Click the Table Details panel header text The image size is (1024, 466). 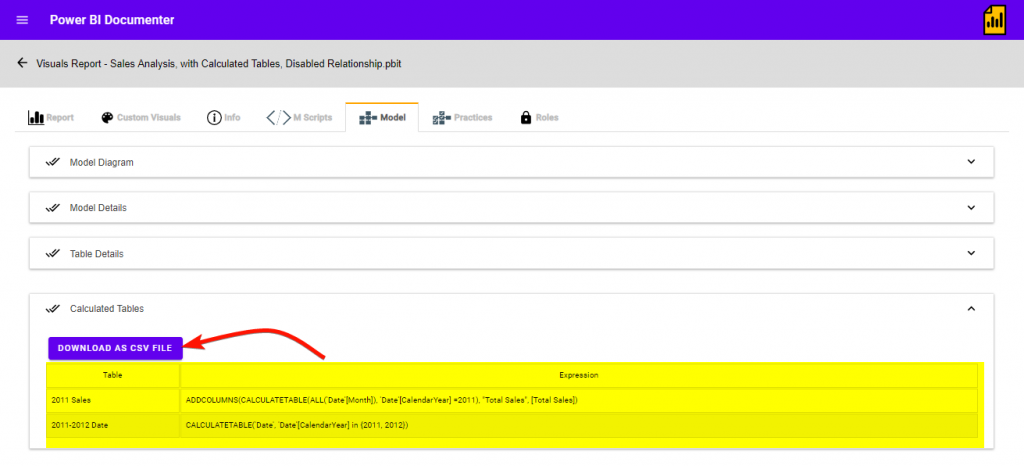point(97,254)
